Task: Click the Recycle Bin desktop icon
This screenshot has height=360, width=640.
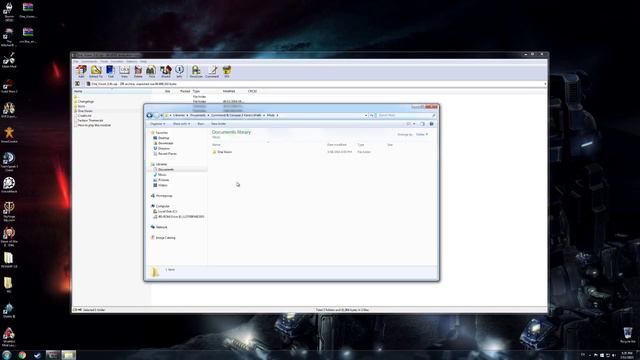Action: click(x=628, y=334)
